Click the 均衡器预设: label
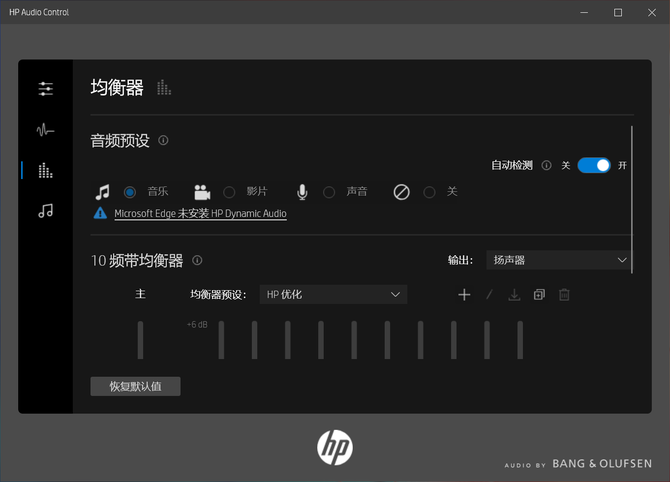The image size is (670, 482). click(x=218, y=294)
